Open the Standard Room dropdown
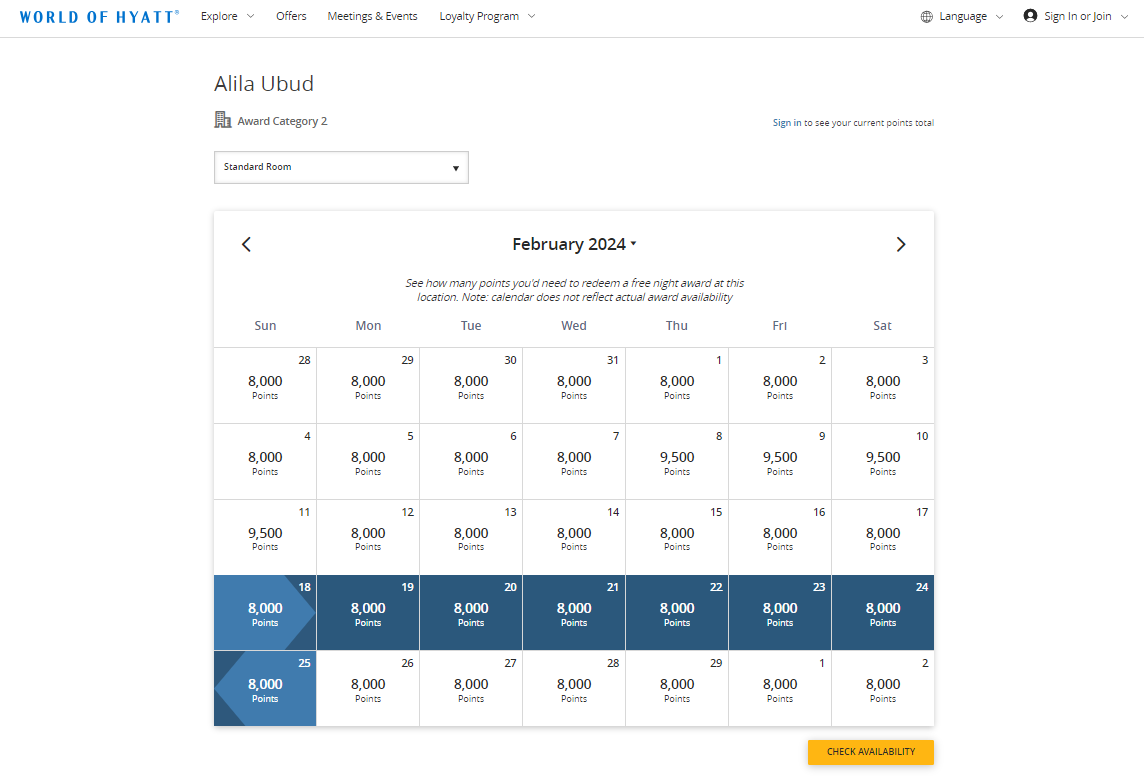This screenshot has width=1144, height=781. coord(341,167)
